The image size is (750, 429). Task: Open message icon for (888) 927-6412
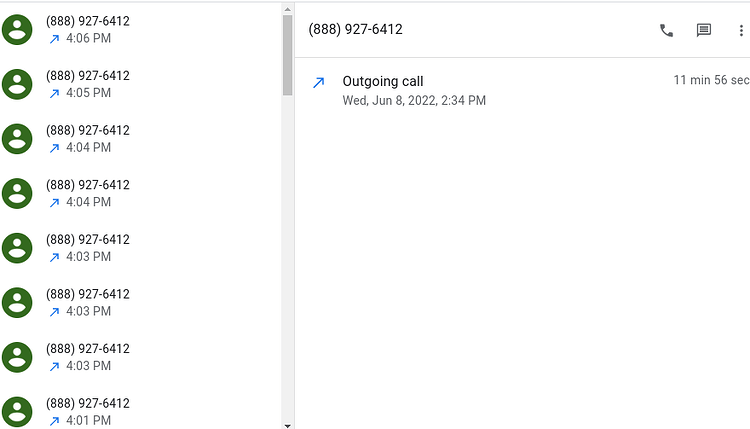click(x=704, y=31)
